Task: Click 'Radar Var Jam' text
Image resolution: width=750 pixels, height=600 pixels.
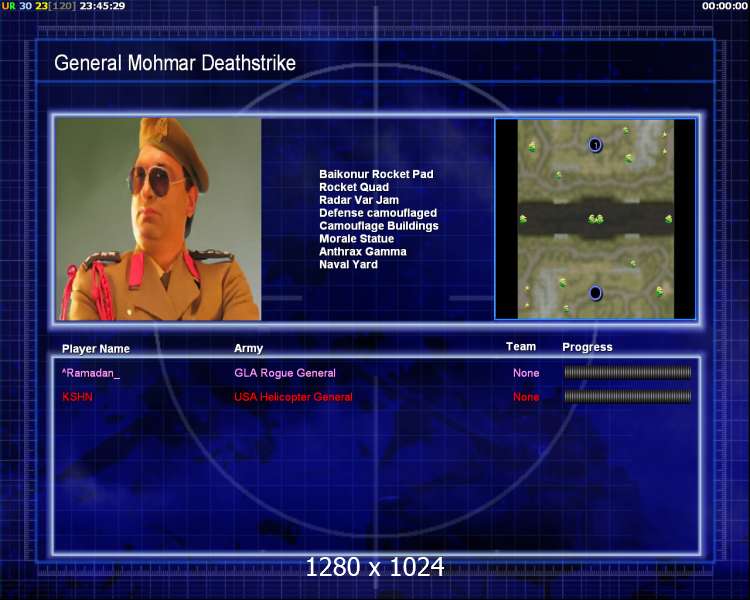Action: point(359,200)
